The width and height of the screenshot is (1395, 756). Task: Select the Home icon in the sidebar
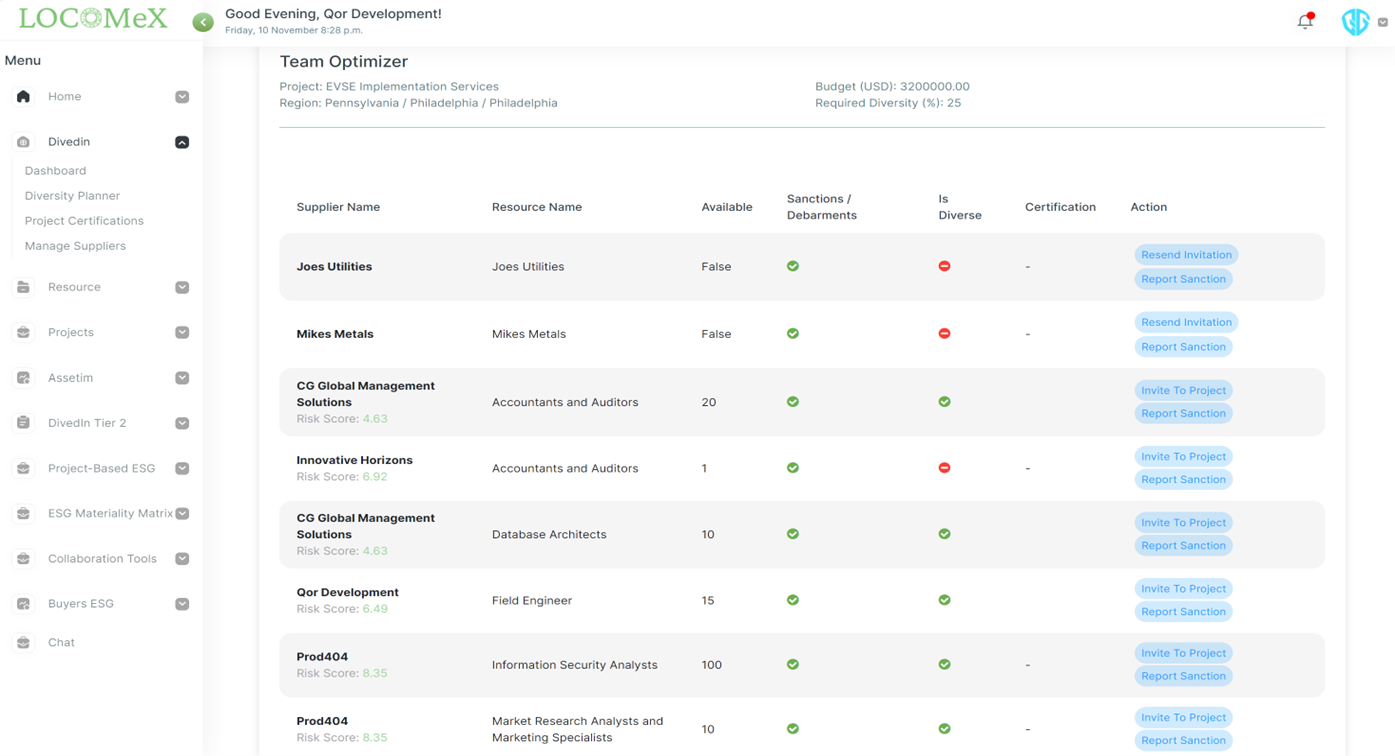point(22,96)
